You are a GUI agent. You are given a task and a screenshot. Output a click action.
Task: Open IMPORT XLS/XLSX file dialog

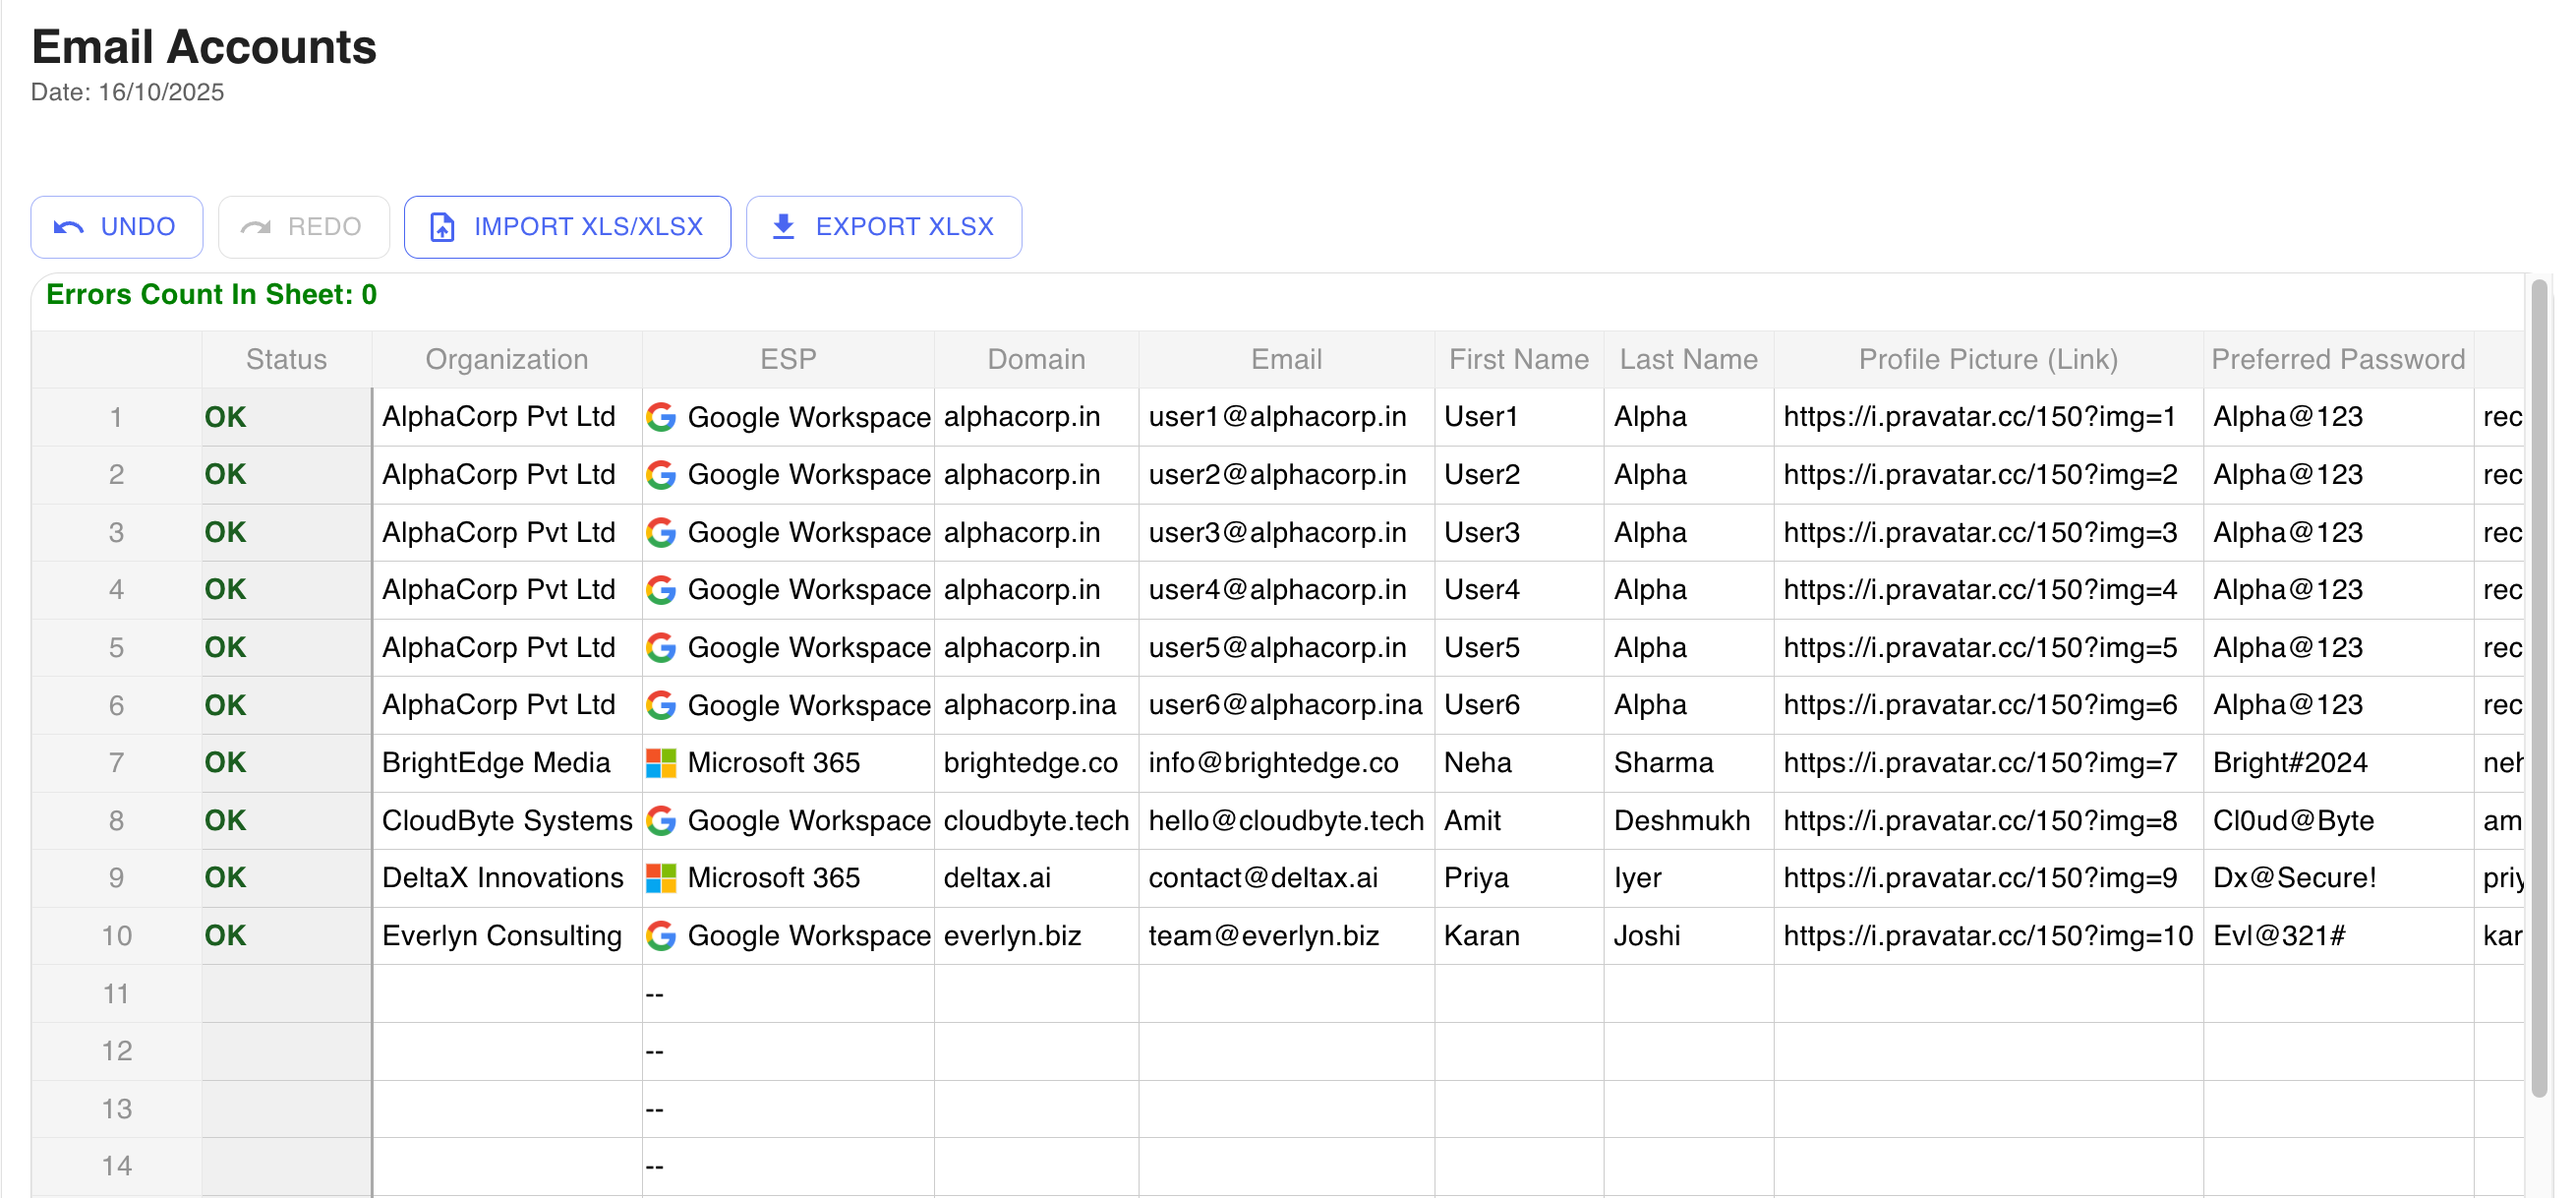[567, 227]
